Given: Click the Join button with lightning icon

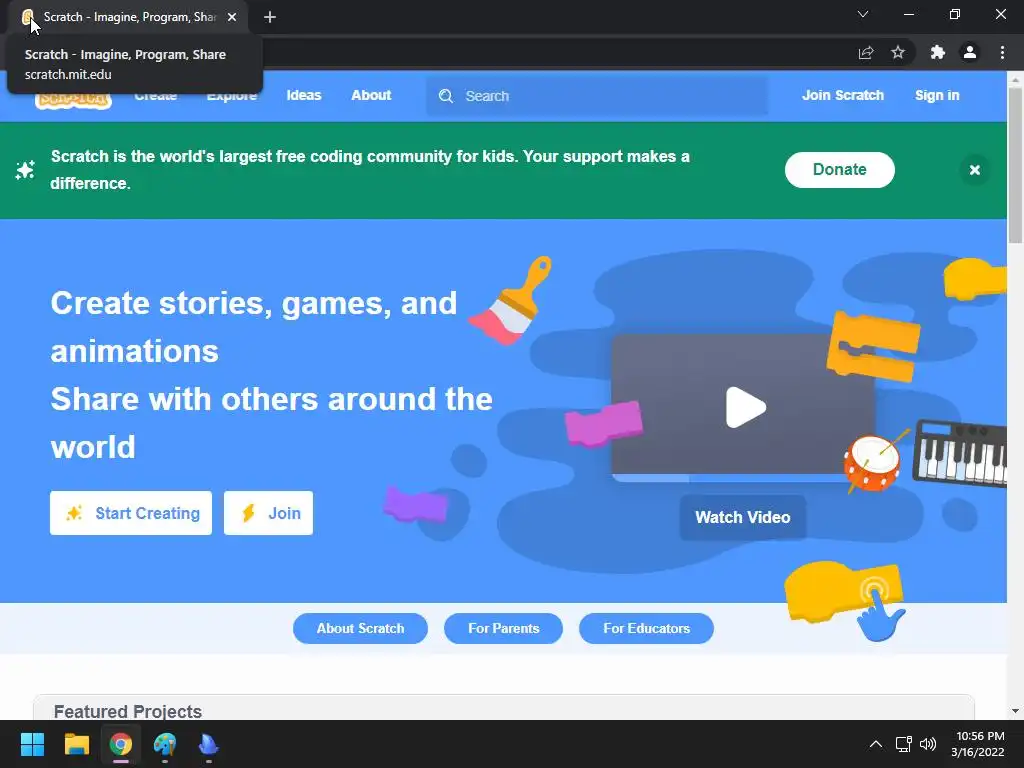Looking at the screenshot, I should coord(268,513).
